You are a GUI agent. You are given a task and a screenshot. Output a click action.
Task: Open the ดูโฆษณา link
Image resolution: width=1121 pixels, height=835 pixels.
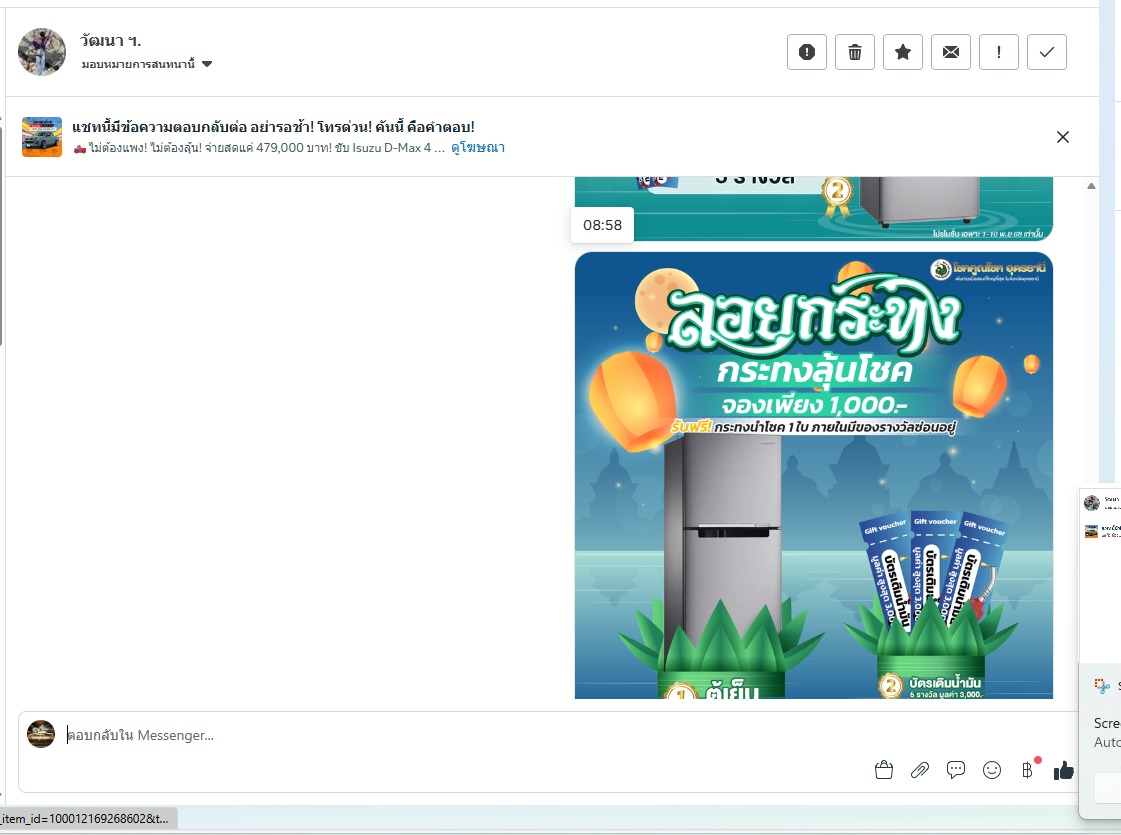(478, 148)
